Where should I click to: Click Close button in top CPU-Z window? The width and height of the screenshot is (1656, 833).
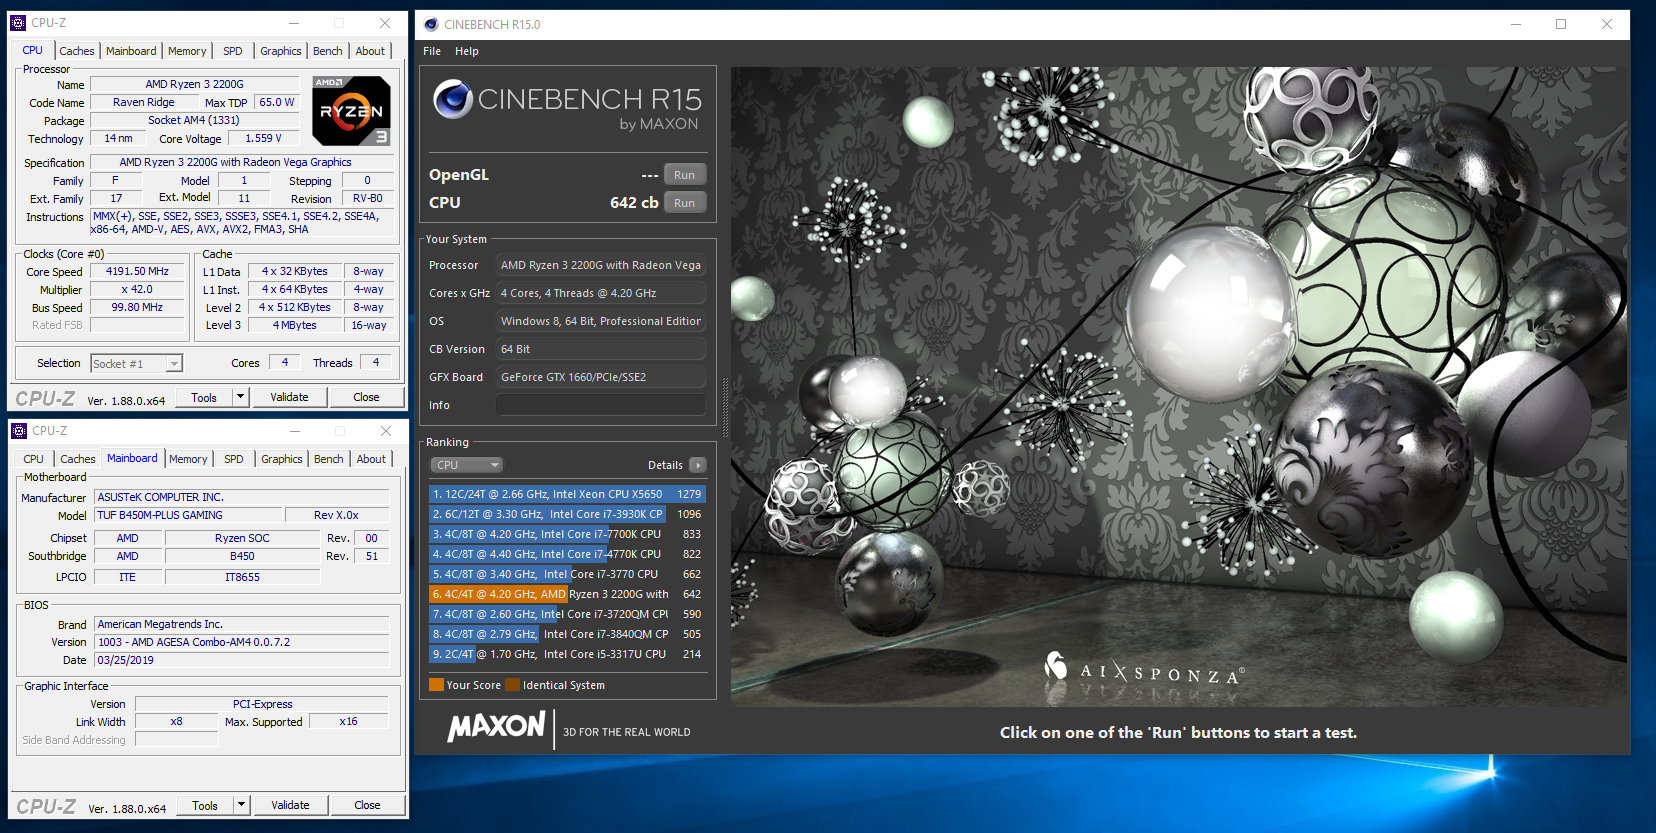(x=366, y=397)
